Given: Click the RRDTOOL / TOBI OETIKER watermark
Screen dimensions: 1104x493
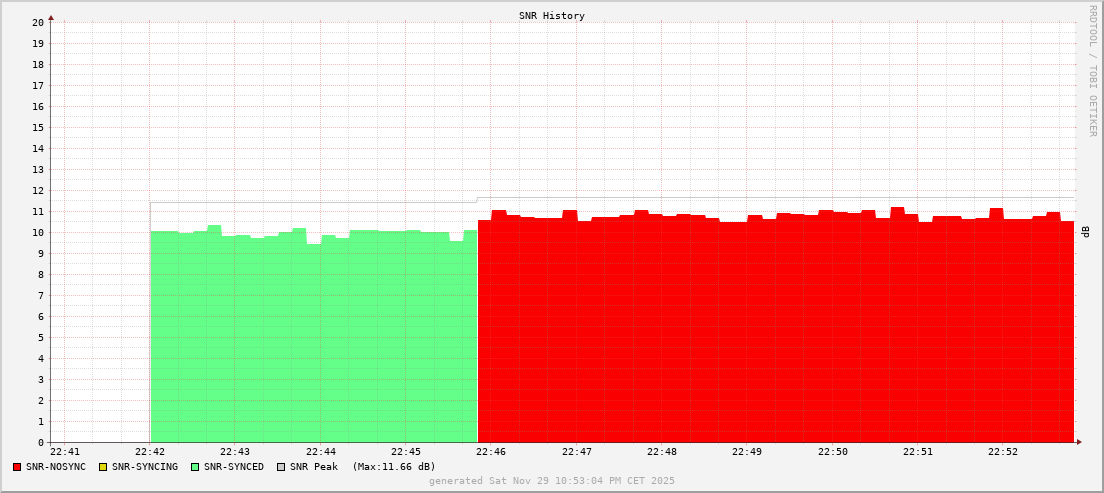Looking at the screenshot, I should [1092, 70].
